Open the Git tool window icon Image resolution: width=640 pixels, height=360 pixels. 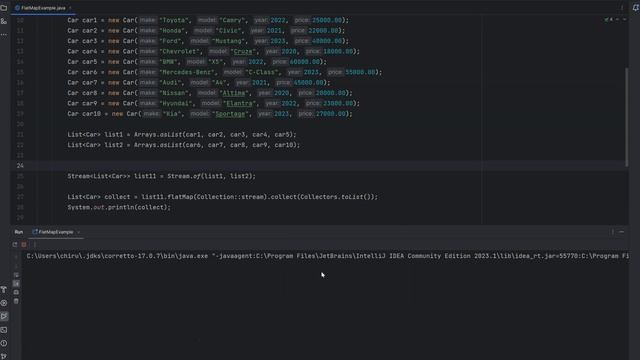4,356
